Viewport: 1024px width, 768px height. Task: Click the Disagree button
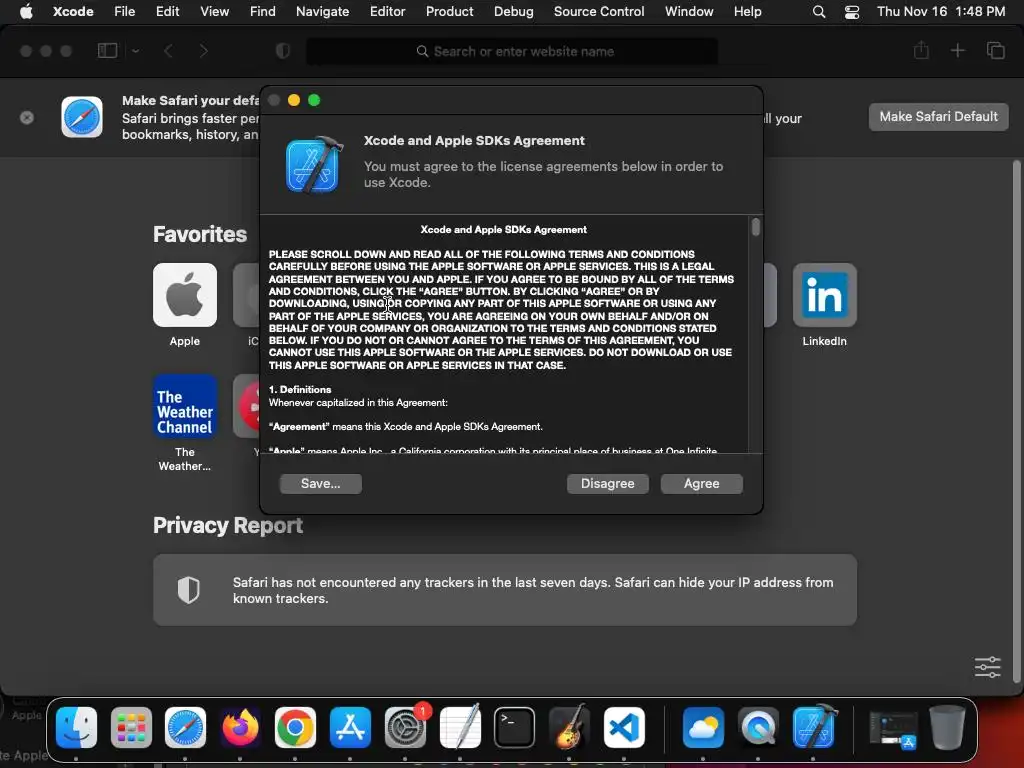tap(607, 483)
